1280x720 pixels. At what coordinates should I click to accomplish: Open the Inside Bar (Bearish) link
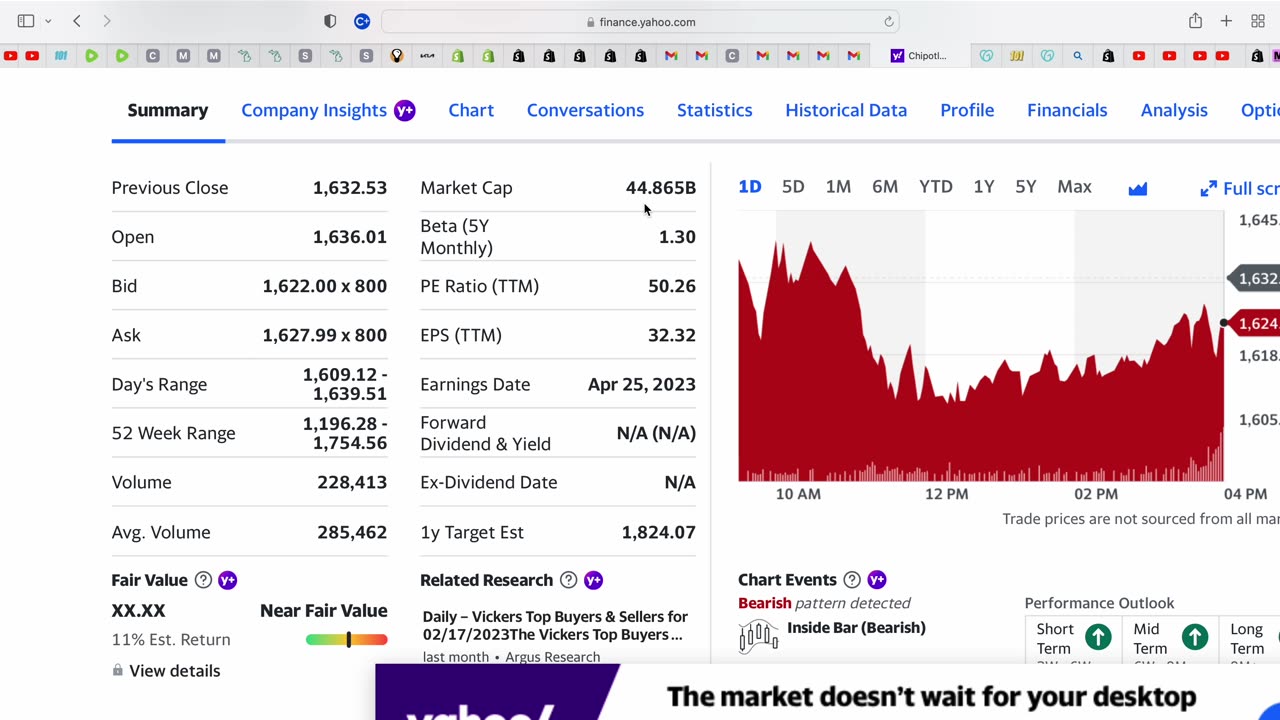tap(856, 628)
